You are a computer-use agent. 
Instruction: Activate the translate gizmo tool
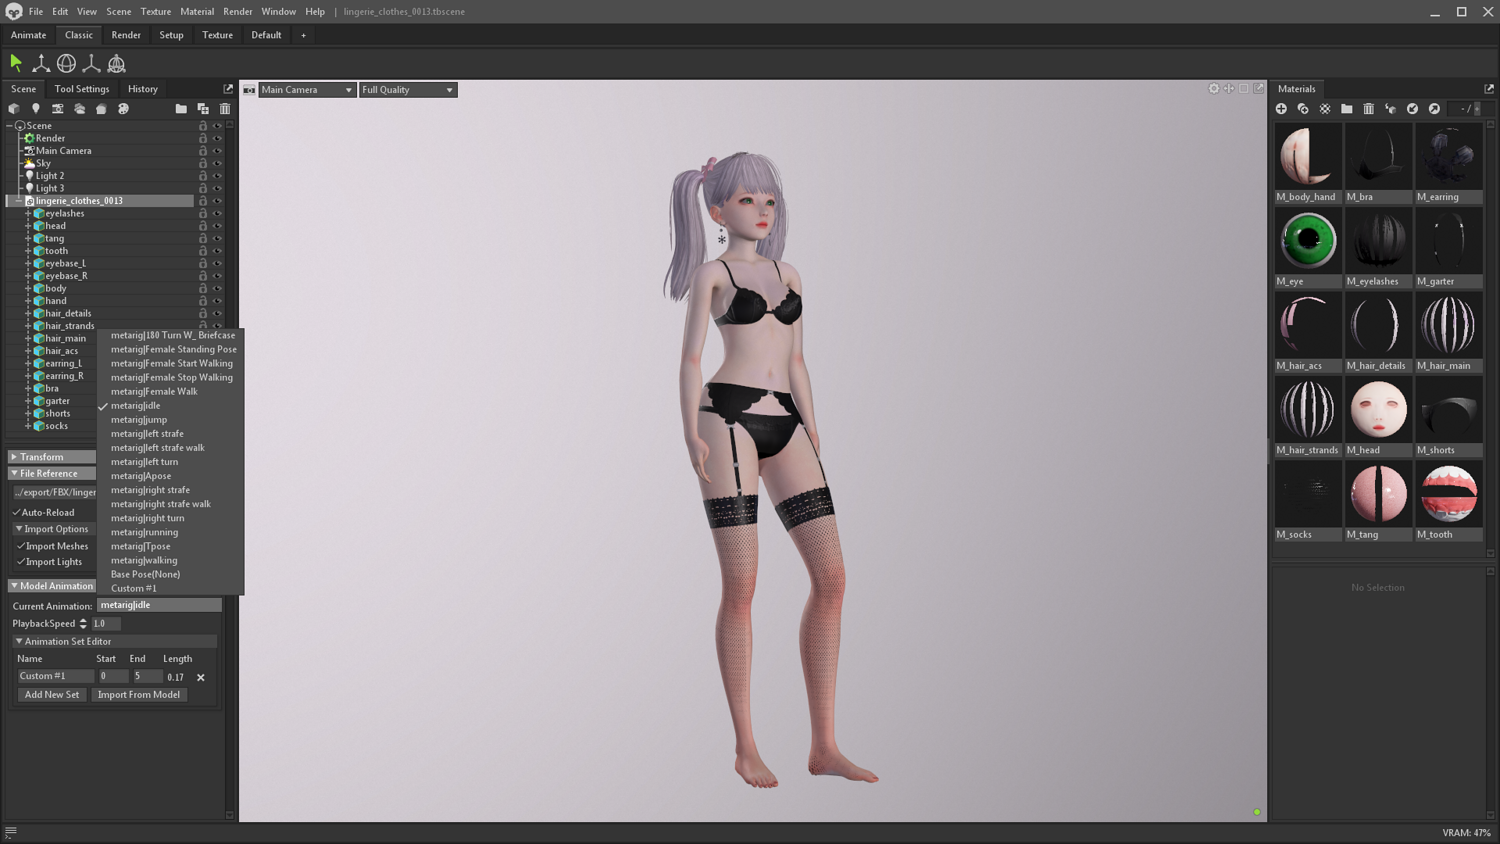41,63
